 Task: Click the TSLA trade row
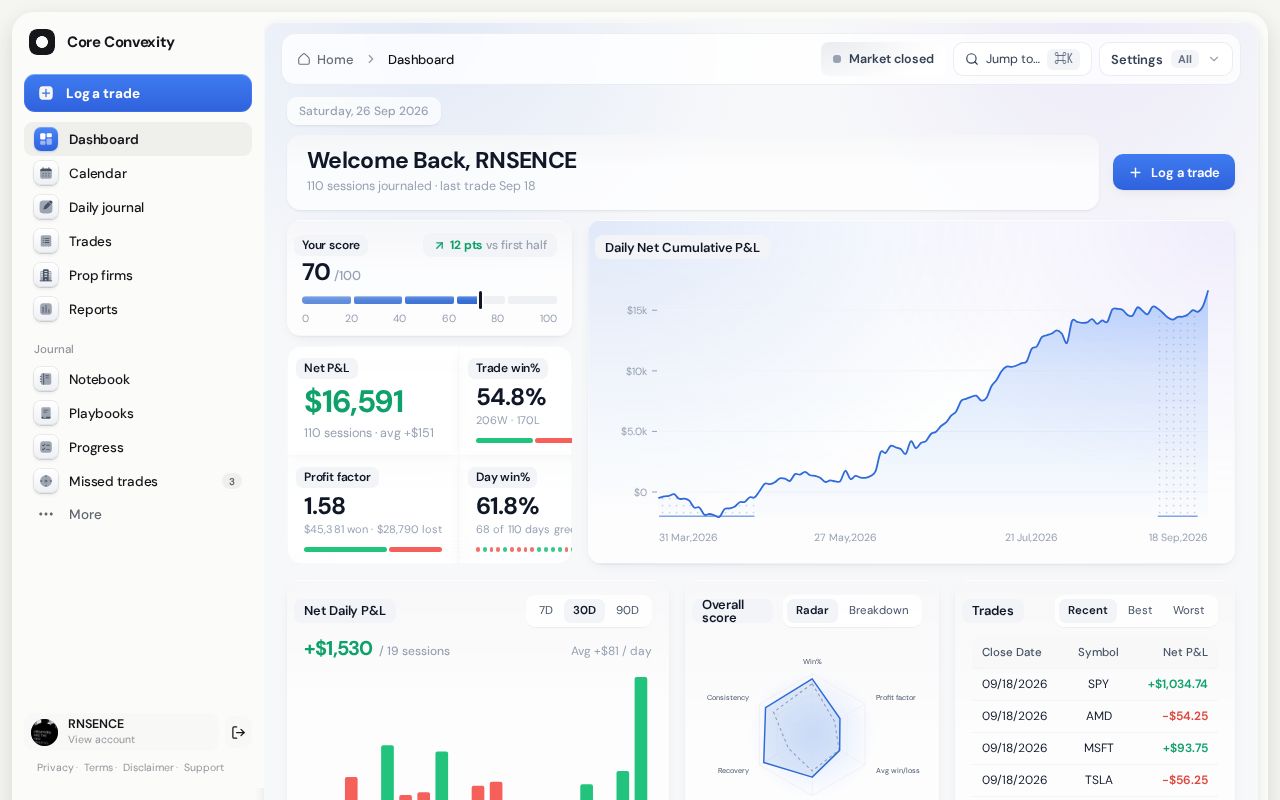[1095, 780]
